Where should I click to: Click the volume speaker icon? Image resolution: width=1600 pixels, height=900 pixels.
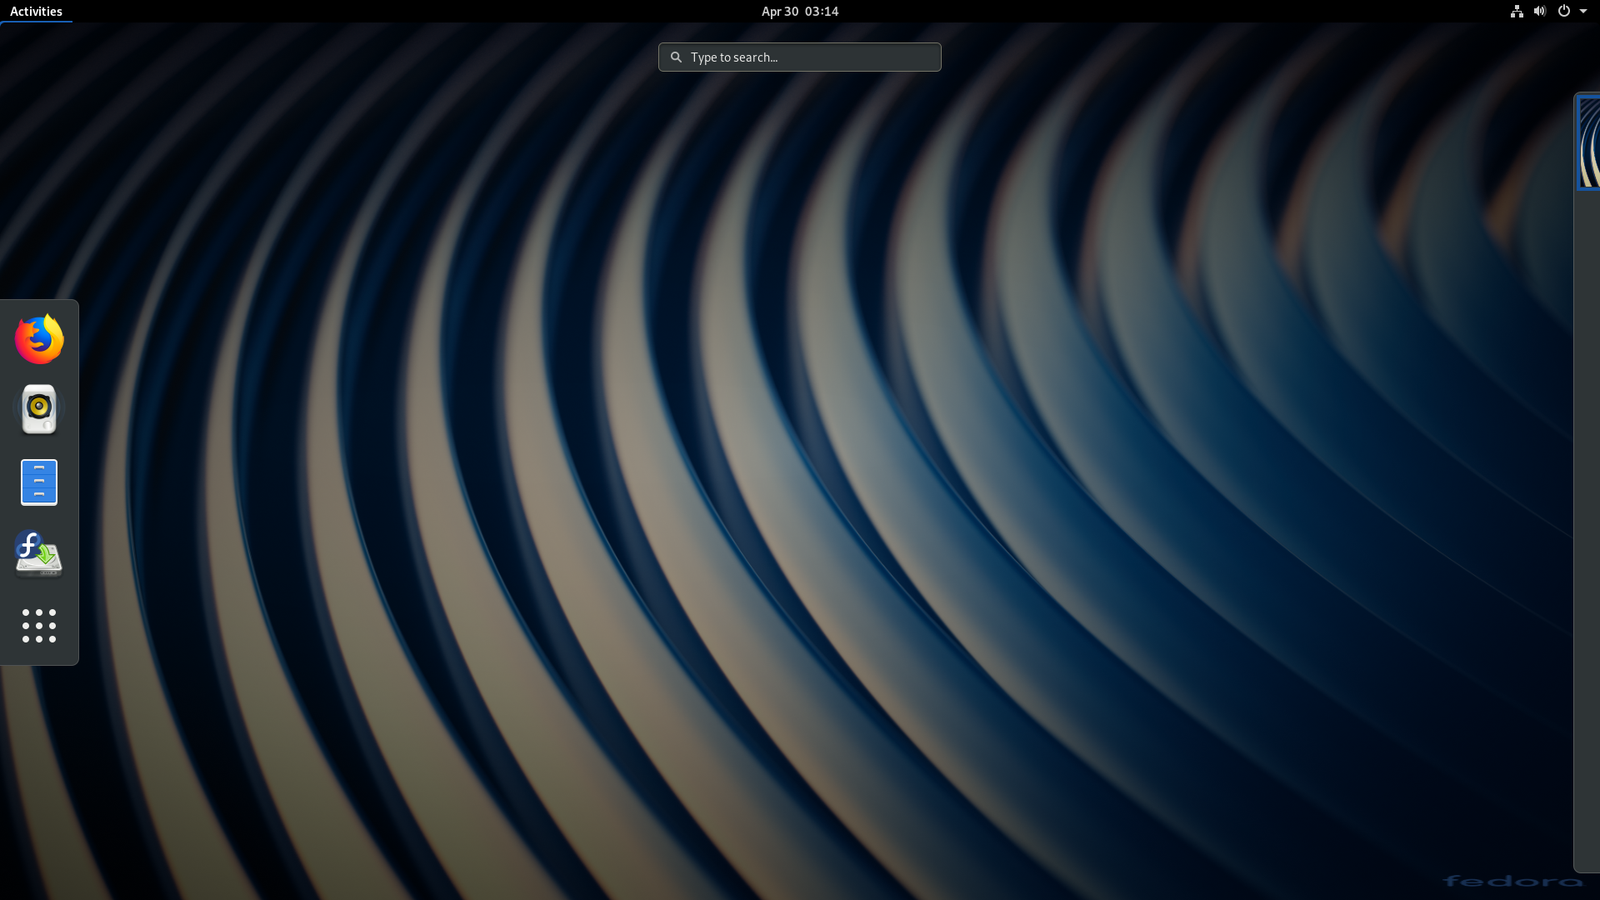coord(1539,11)
